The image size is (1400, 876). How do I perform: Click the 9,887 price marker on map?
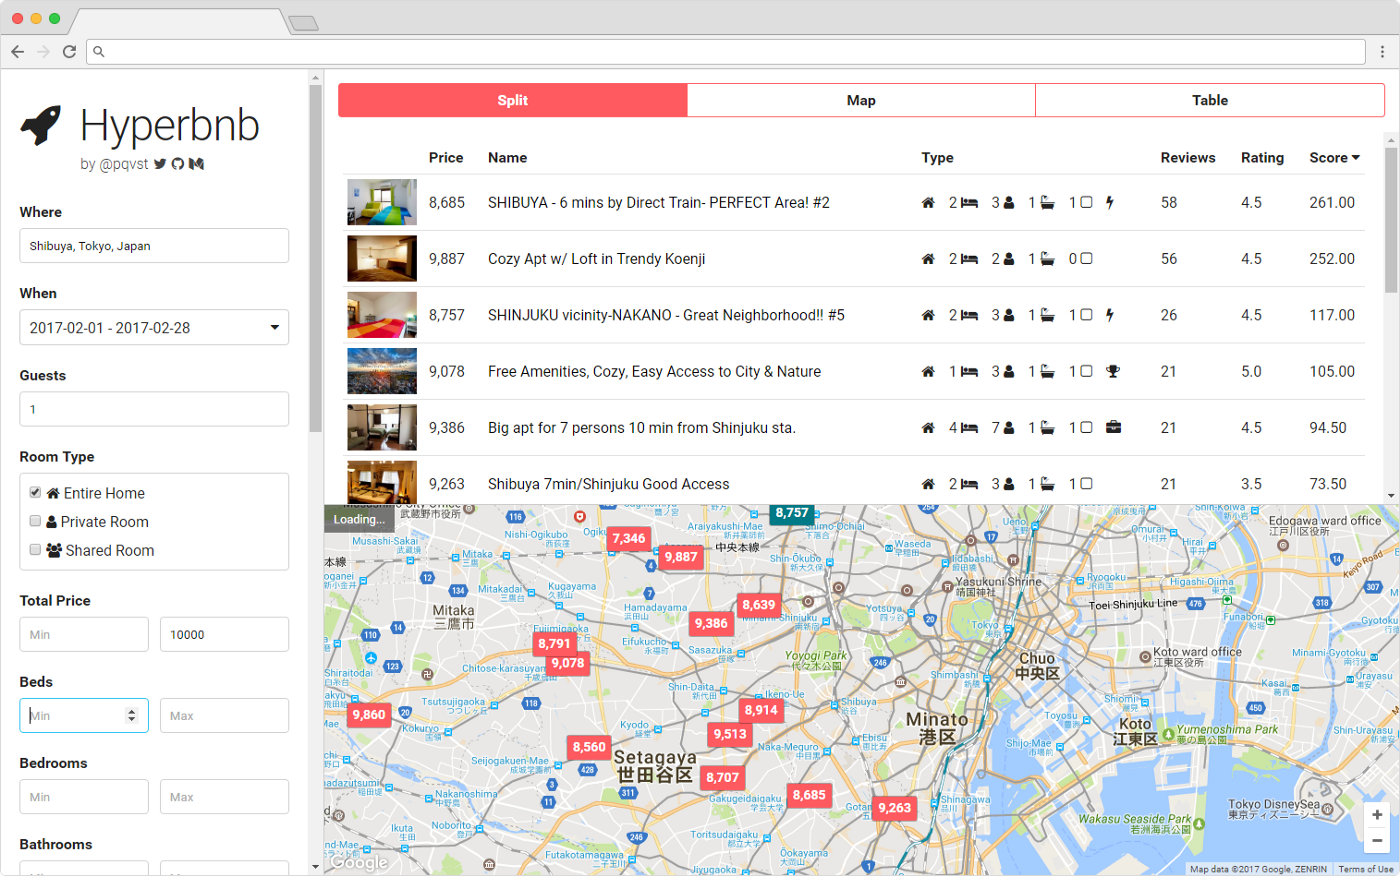(x=681, y=557)
